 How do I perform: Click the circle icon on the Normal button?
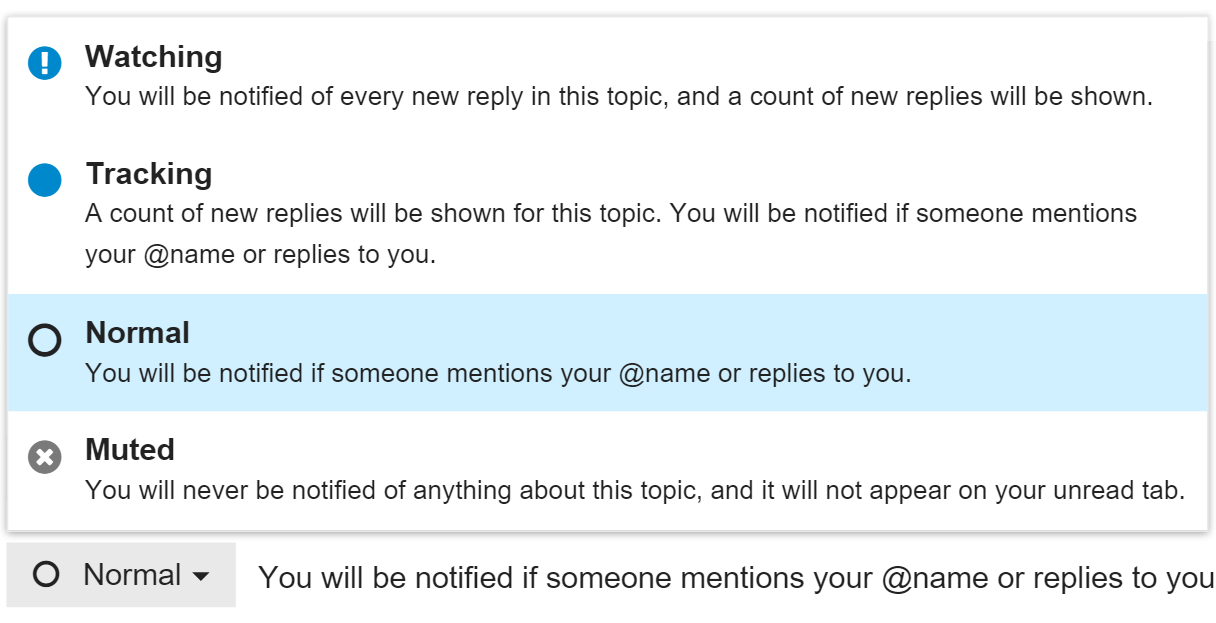(46, 575)
